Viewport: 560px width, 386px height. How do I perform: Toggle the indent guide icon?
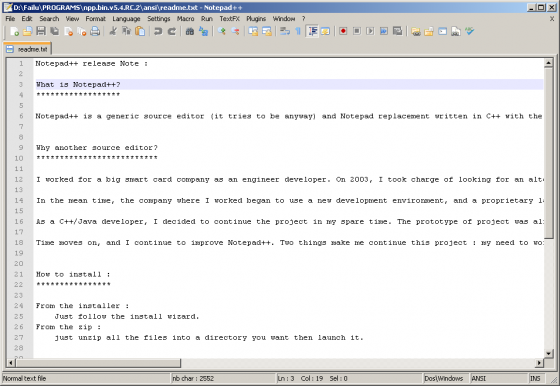(312, 31)
